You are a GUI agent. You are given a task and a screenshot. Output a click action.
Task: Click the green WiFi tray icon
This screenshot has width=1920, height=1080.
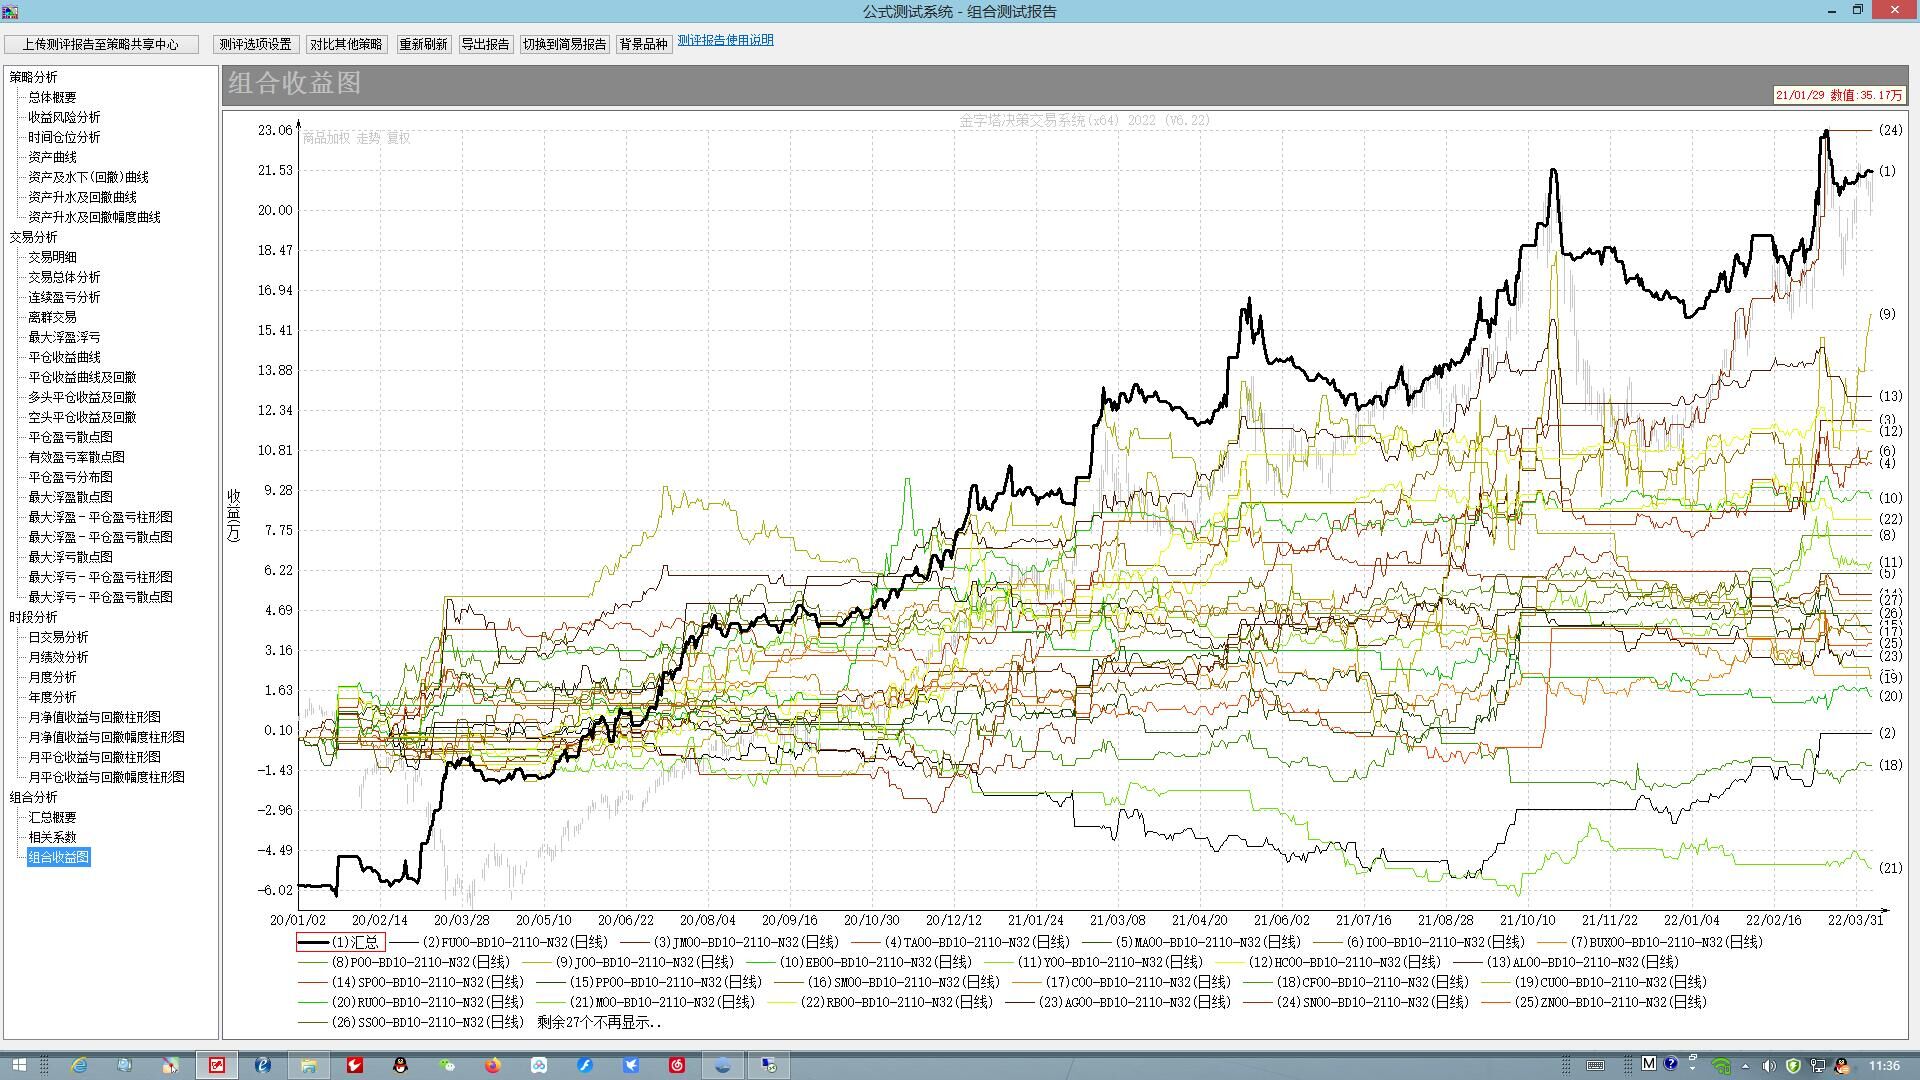point(1721,1065)
